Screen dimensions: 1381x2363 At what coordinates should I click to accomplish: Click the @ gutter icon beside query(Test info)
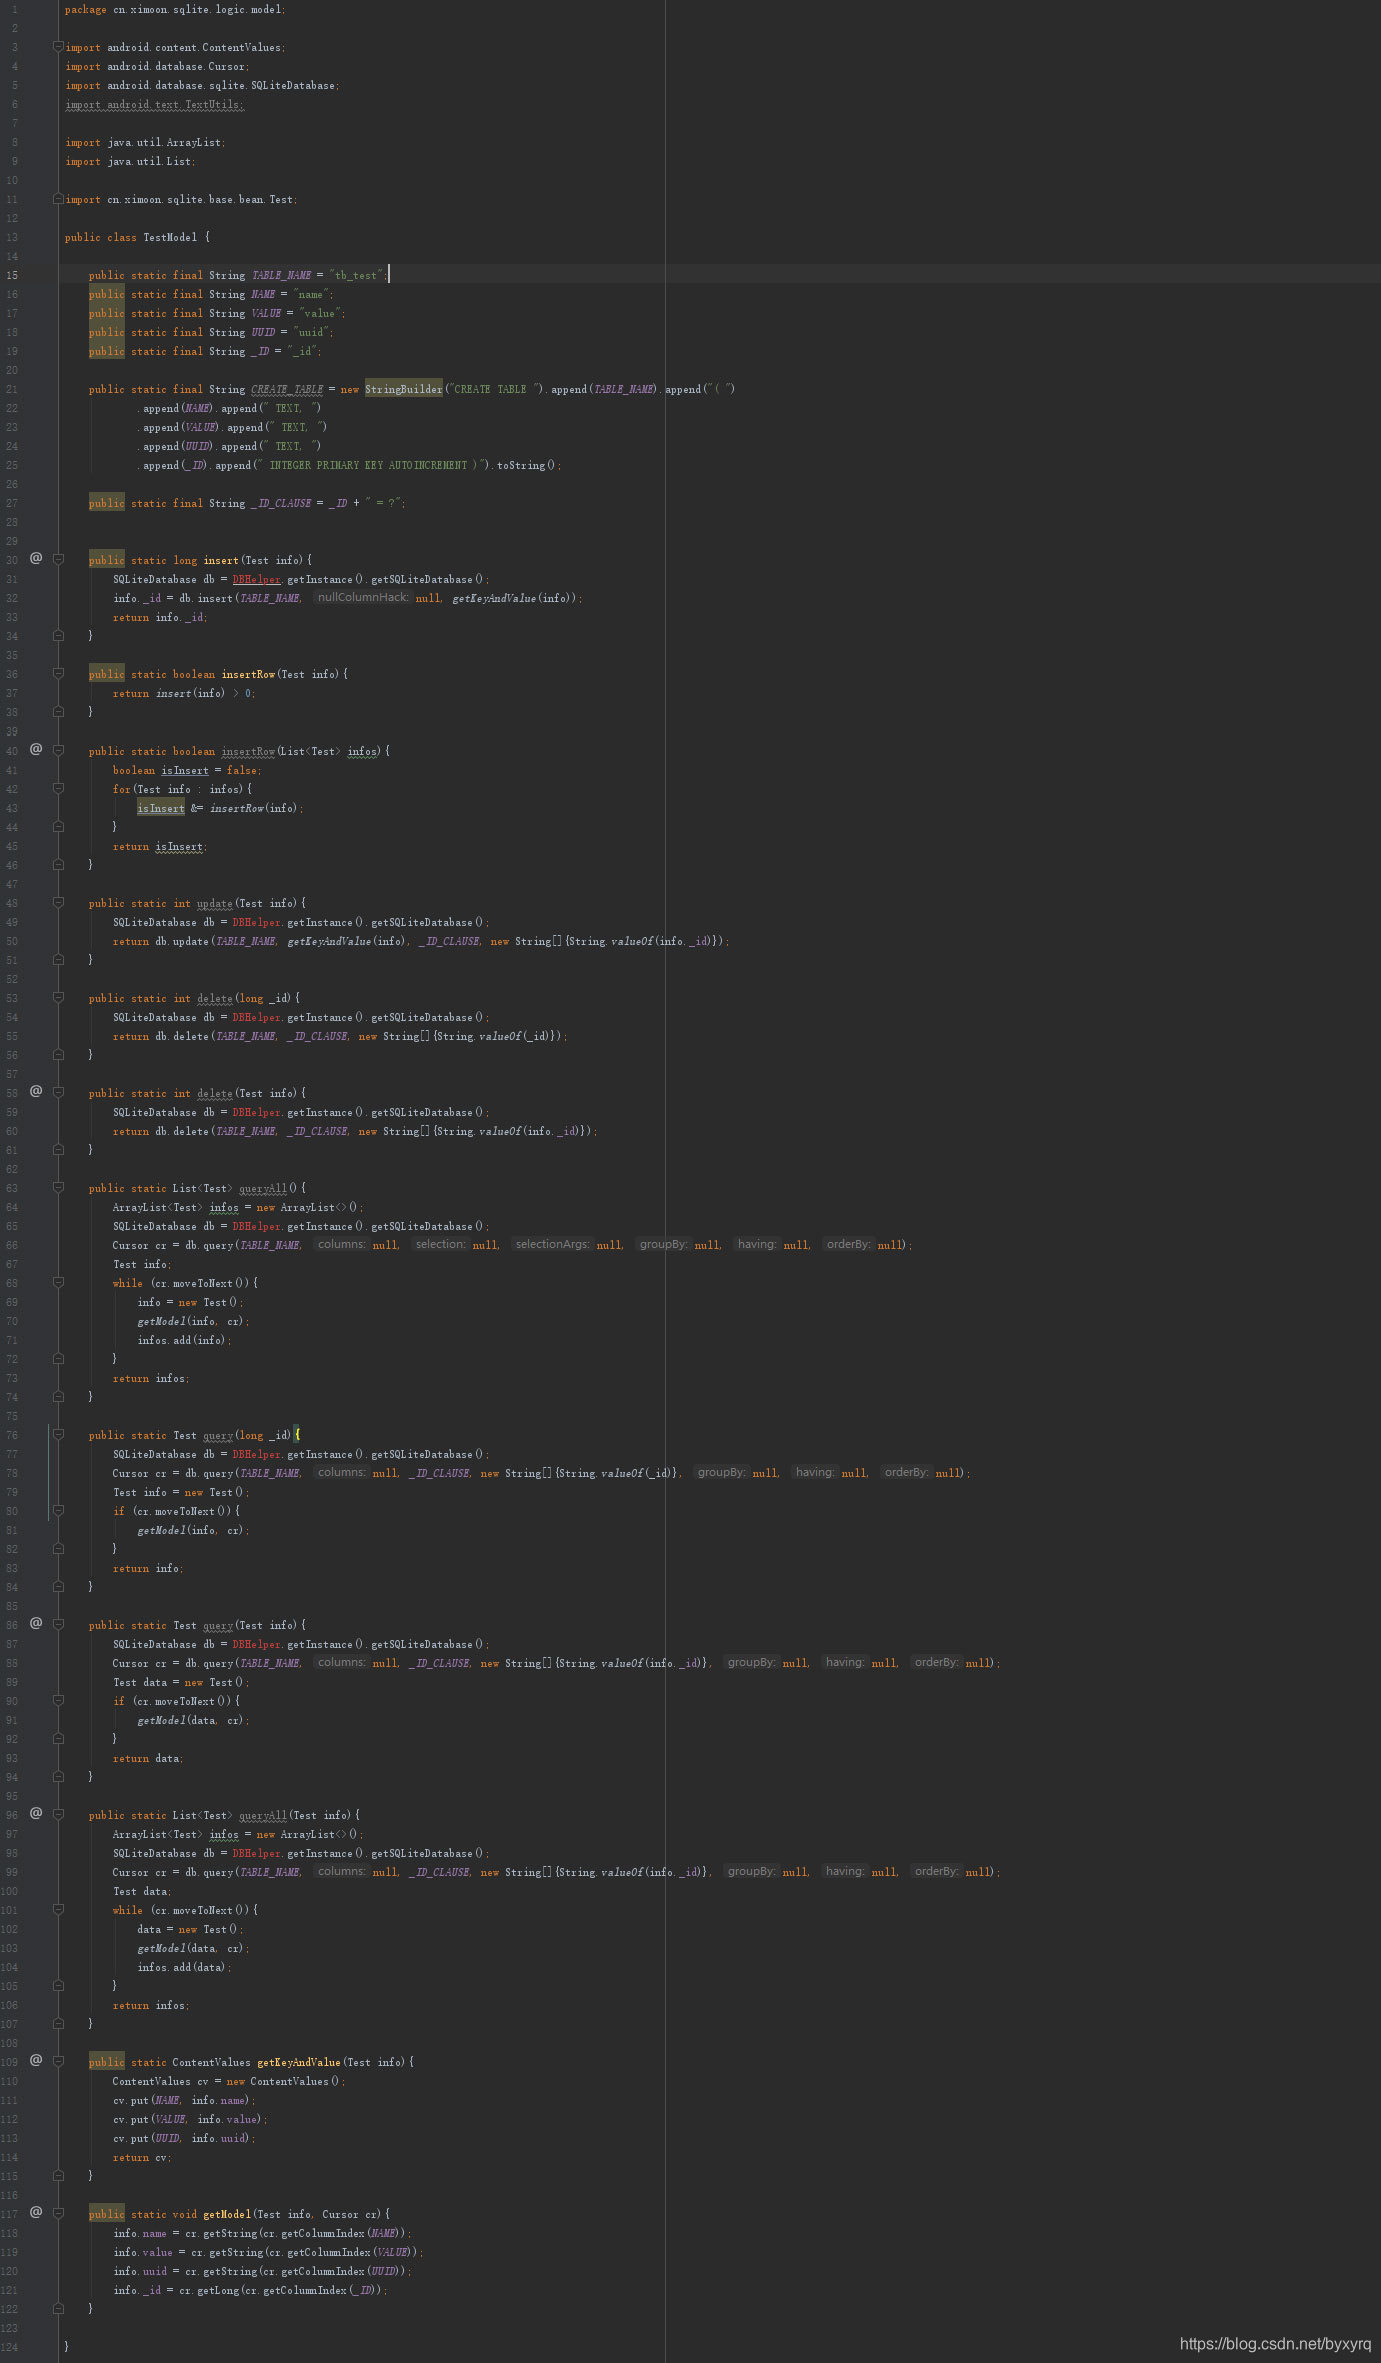[x=36, y=1622]
